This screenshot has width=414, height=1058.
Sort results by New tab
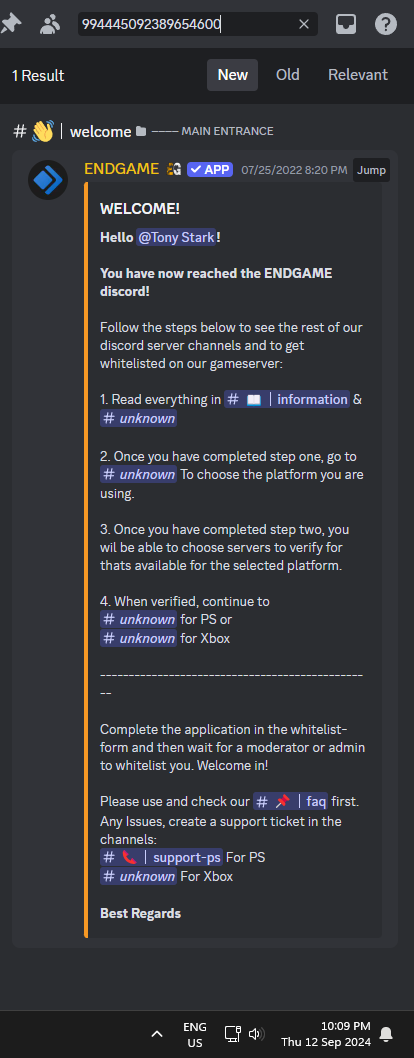233,75
